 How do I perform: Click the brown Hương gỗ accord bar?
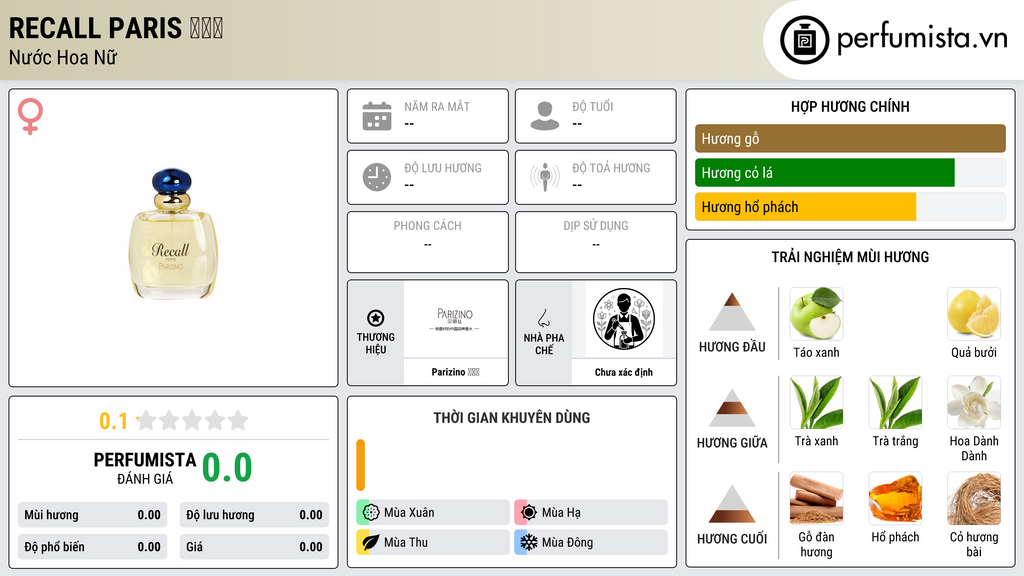850,138
